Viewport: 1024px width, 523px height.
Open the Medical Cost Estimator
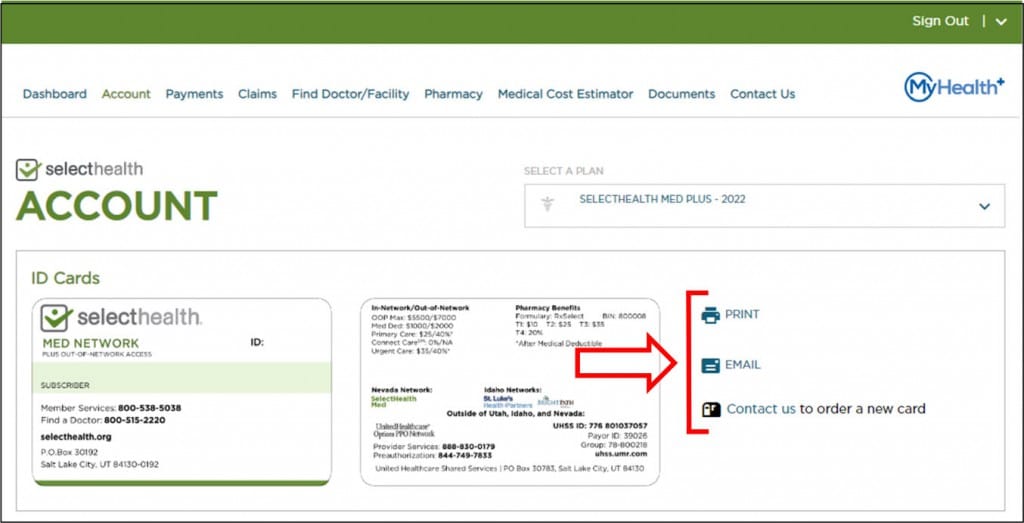566,94
